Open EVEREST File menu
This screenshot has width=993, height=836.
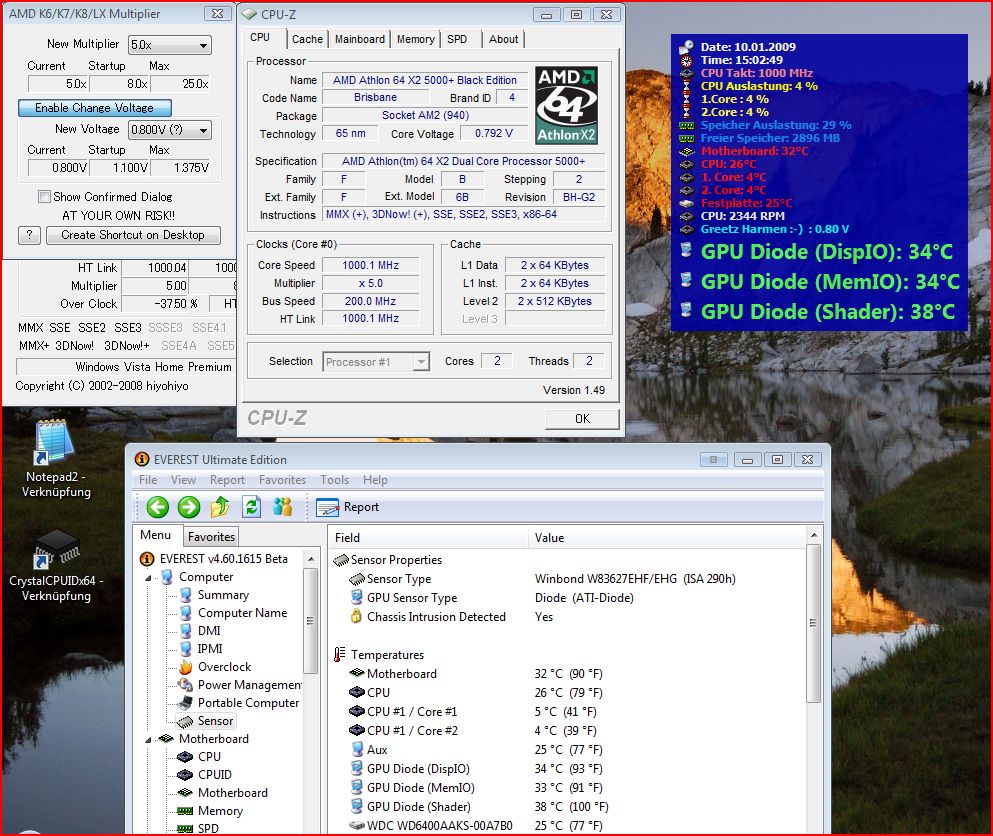tap(148, 480)
